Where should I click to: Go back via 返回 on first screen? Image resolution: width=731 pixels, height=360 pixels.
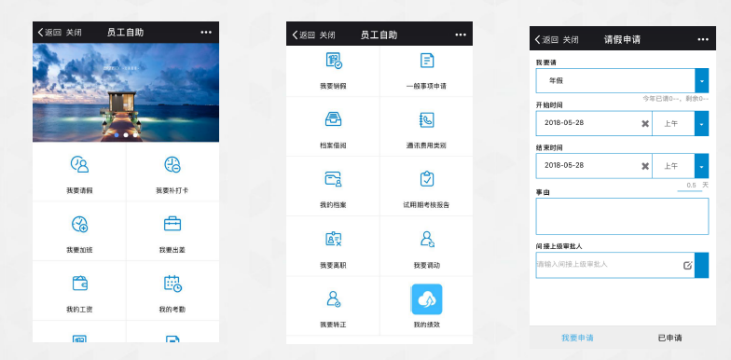point(49,32)
